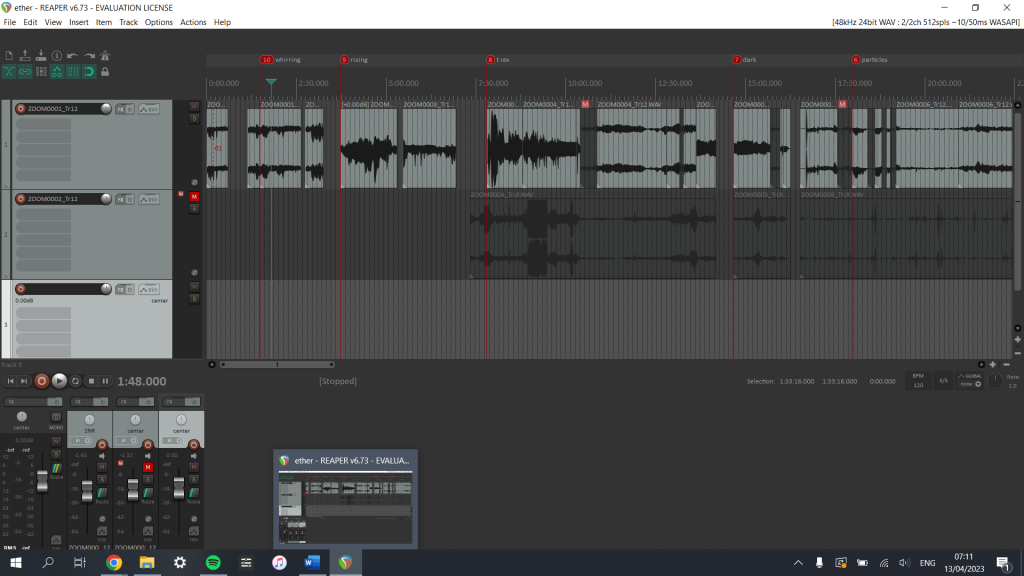Viewport: 1024px width, 576px height.
Task: Open the trim envelope button on ZOOM0001_Tr12
Action: (149, 109)
